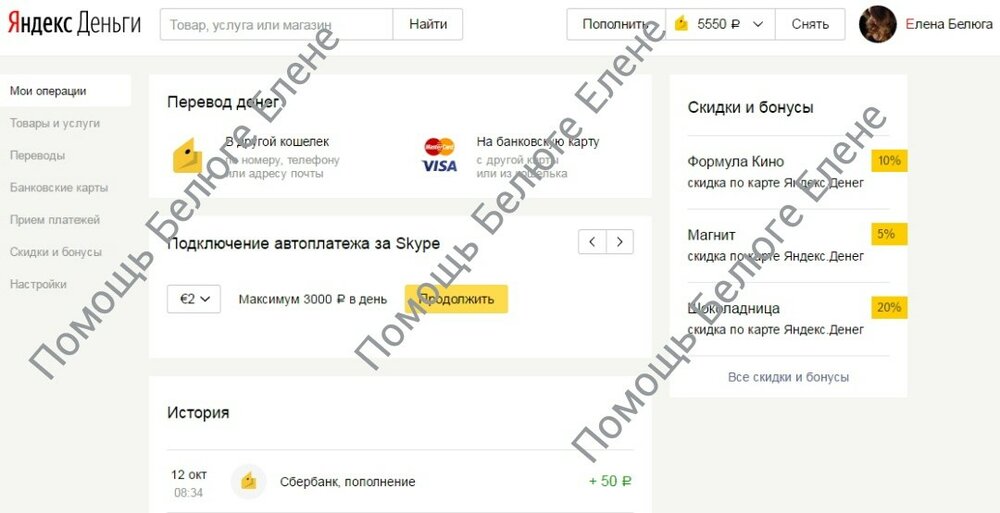Image resolution: width=1000 pixels, height=513 pixels.
Task: Click wallet icon beside 5550 ₽ balance
Action: pos(681,24)
